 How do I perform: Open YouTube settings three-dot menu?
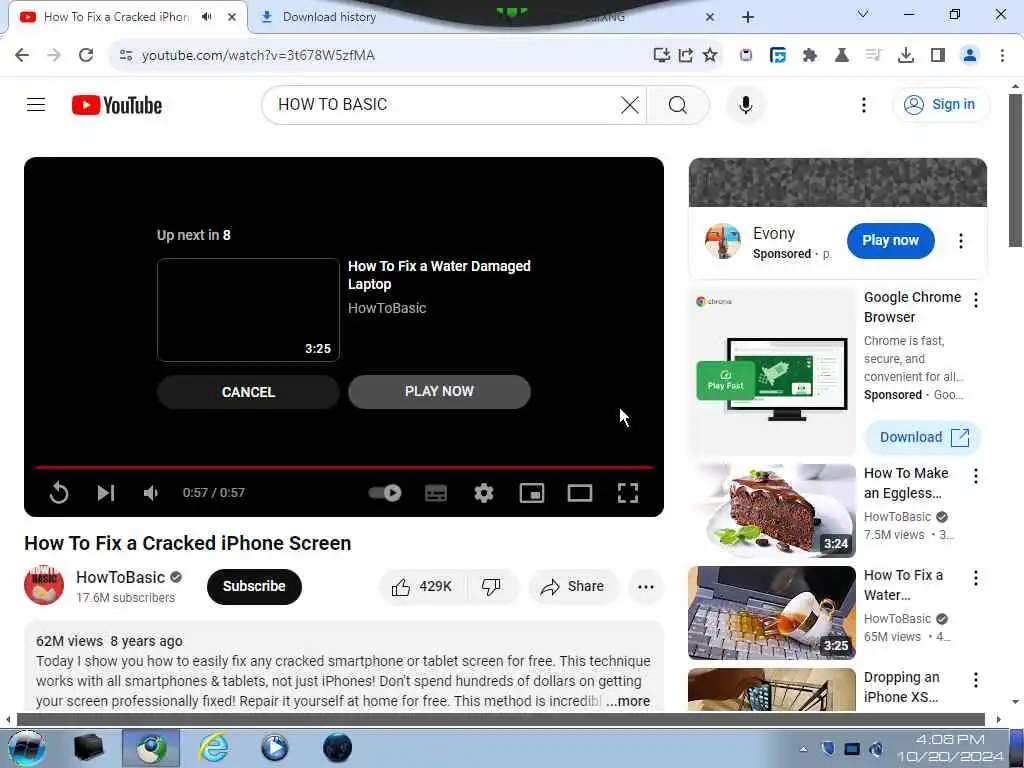tap(863, 104)
